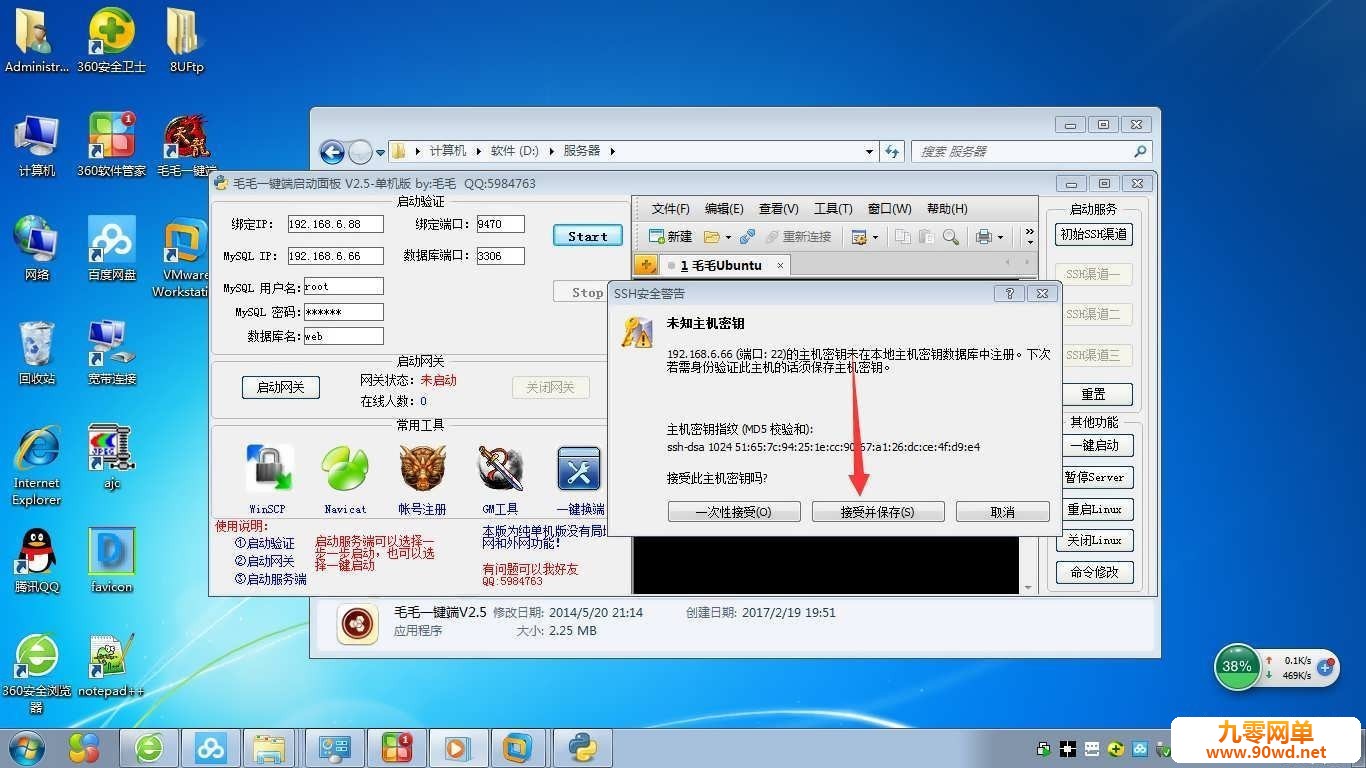Open the Navicat tool icon
1366x768 pixels.
[x=345, y=468]
